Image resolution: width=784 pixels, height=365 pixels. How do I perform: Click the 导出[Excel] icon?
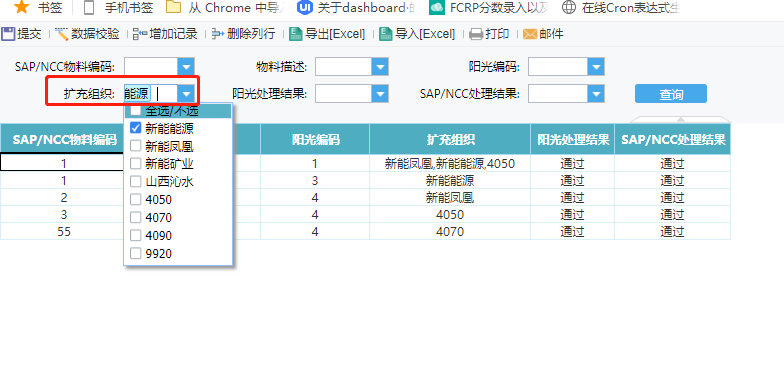click(x=296, y=34)
